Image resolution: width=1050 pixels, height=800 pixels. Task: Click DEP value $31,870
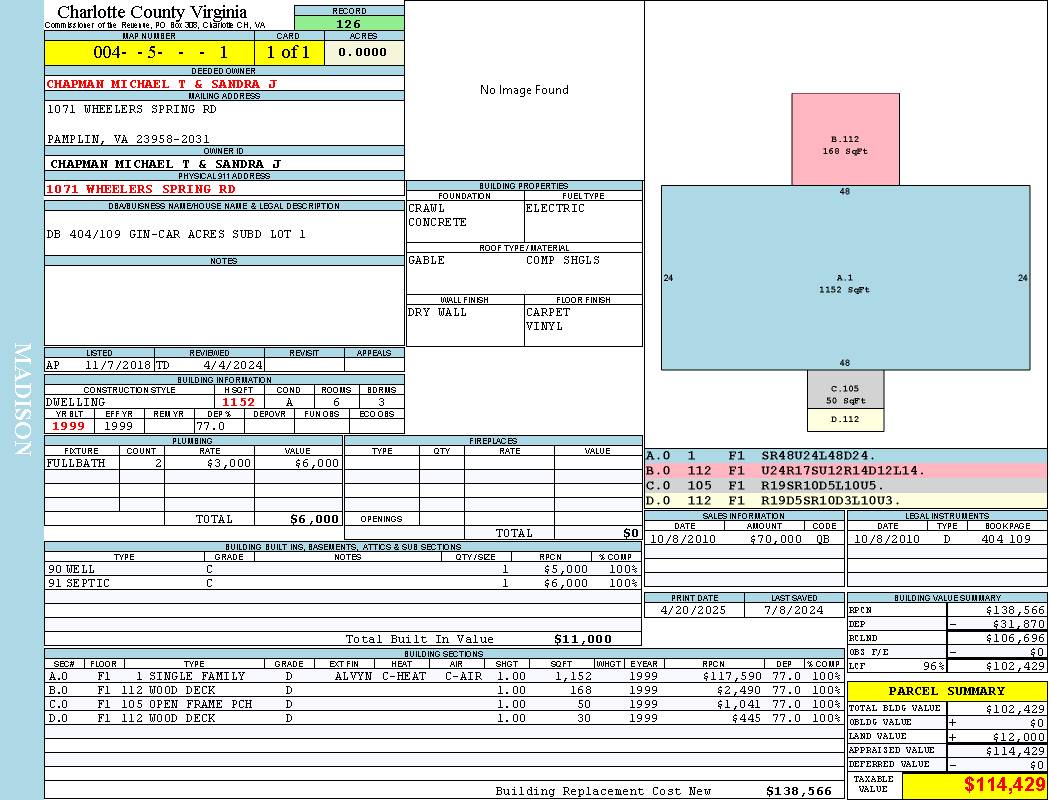click(x=1019, y=624)
